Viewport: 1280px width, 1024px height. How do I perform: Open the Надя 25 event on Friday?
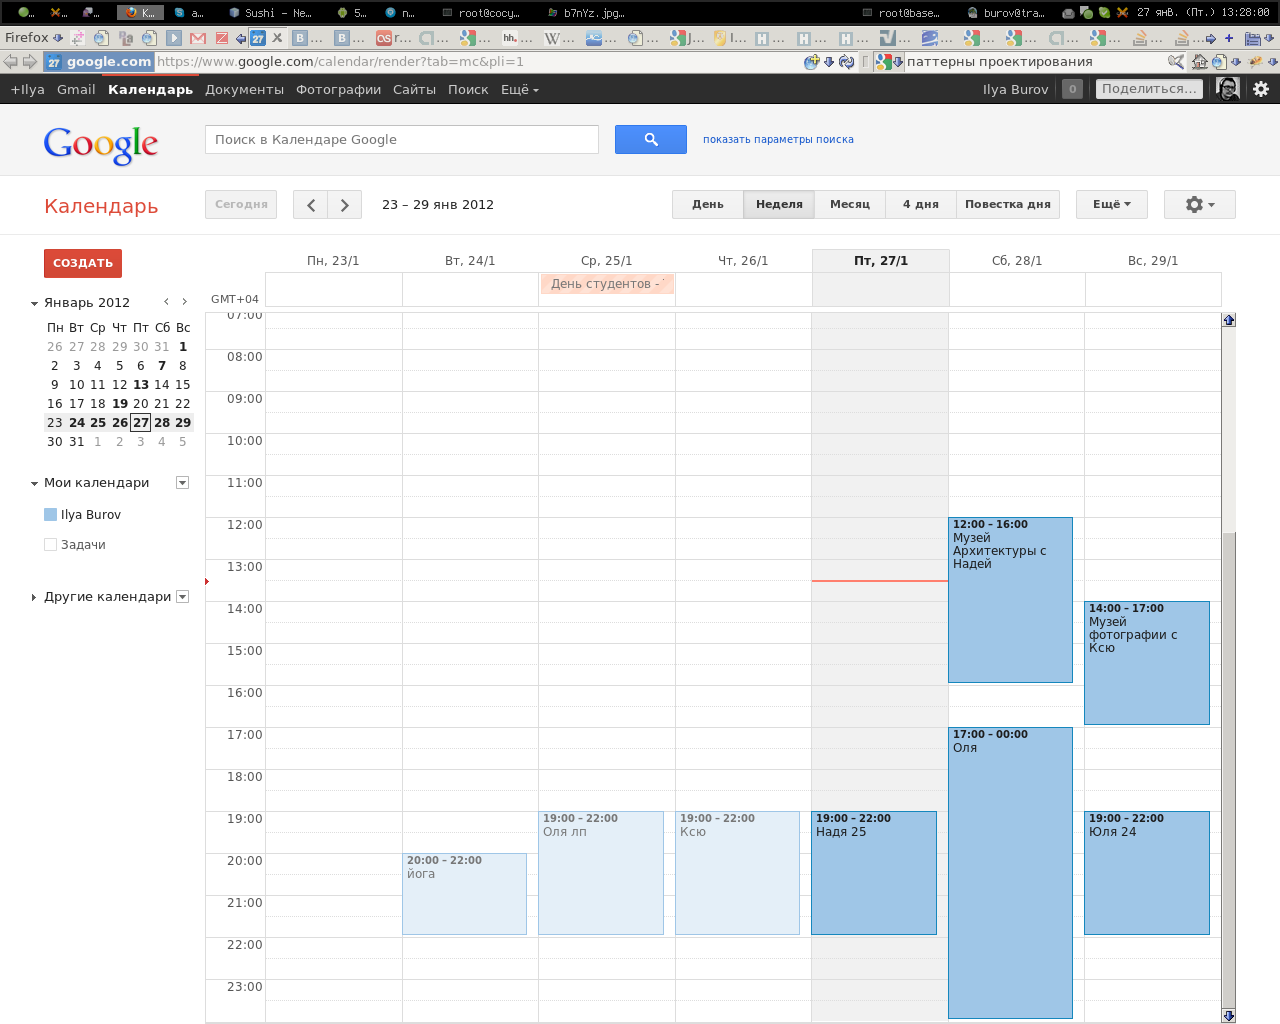click(874, 873)
